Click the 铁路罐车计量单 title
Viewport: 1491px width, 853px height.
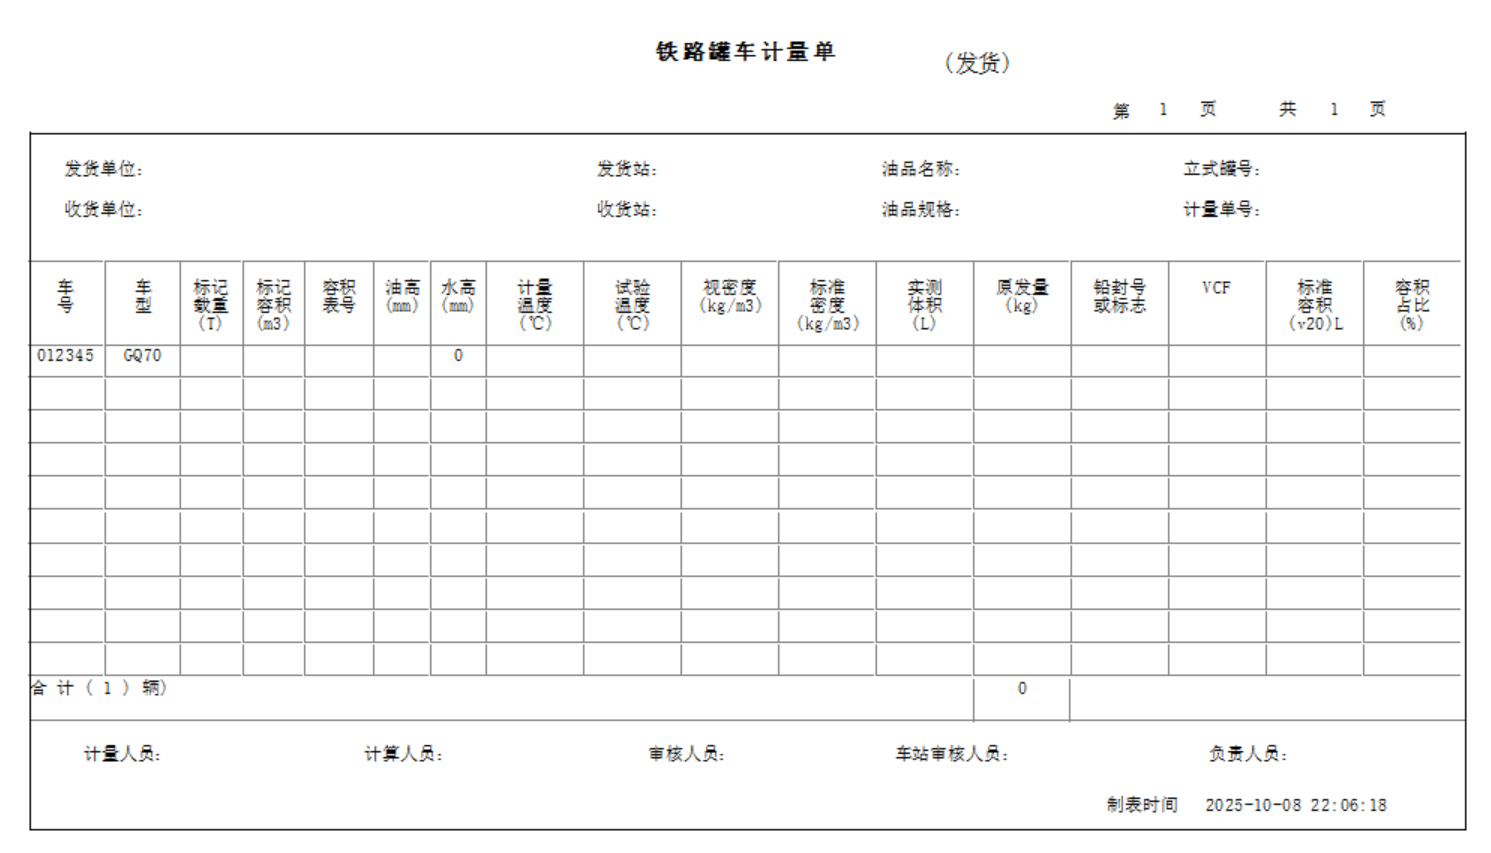[745, 52]
